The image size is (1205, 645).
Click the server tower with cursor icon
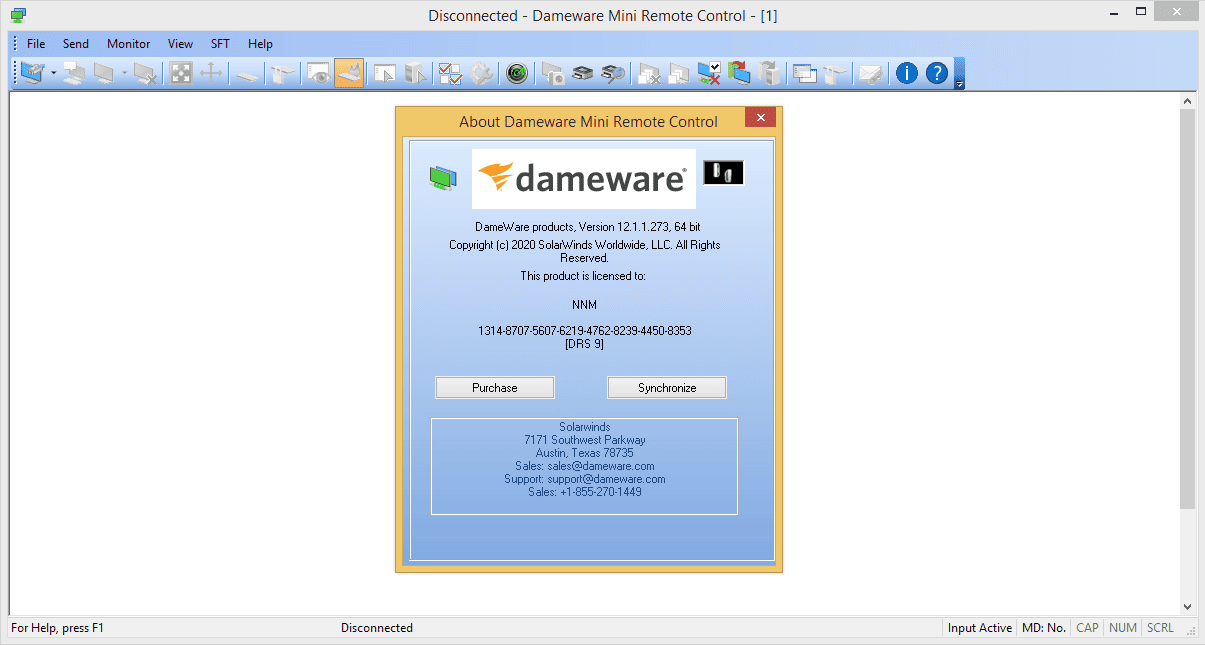tap(415, 73)
